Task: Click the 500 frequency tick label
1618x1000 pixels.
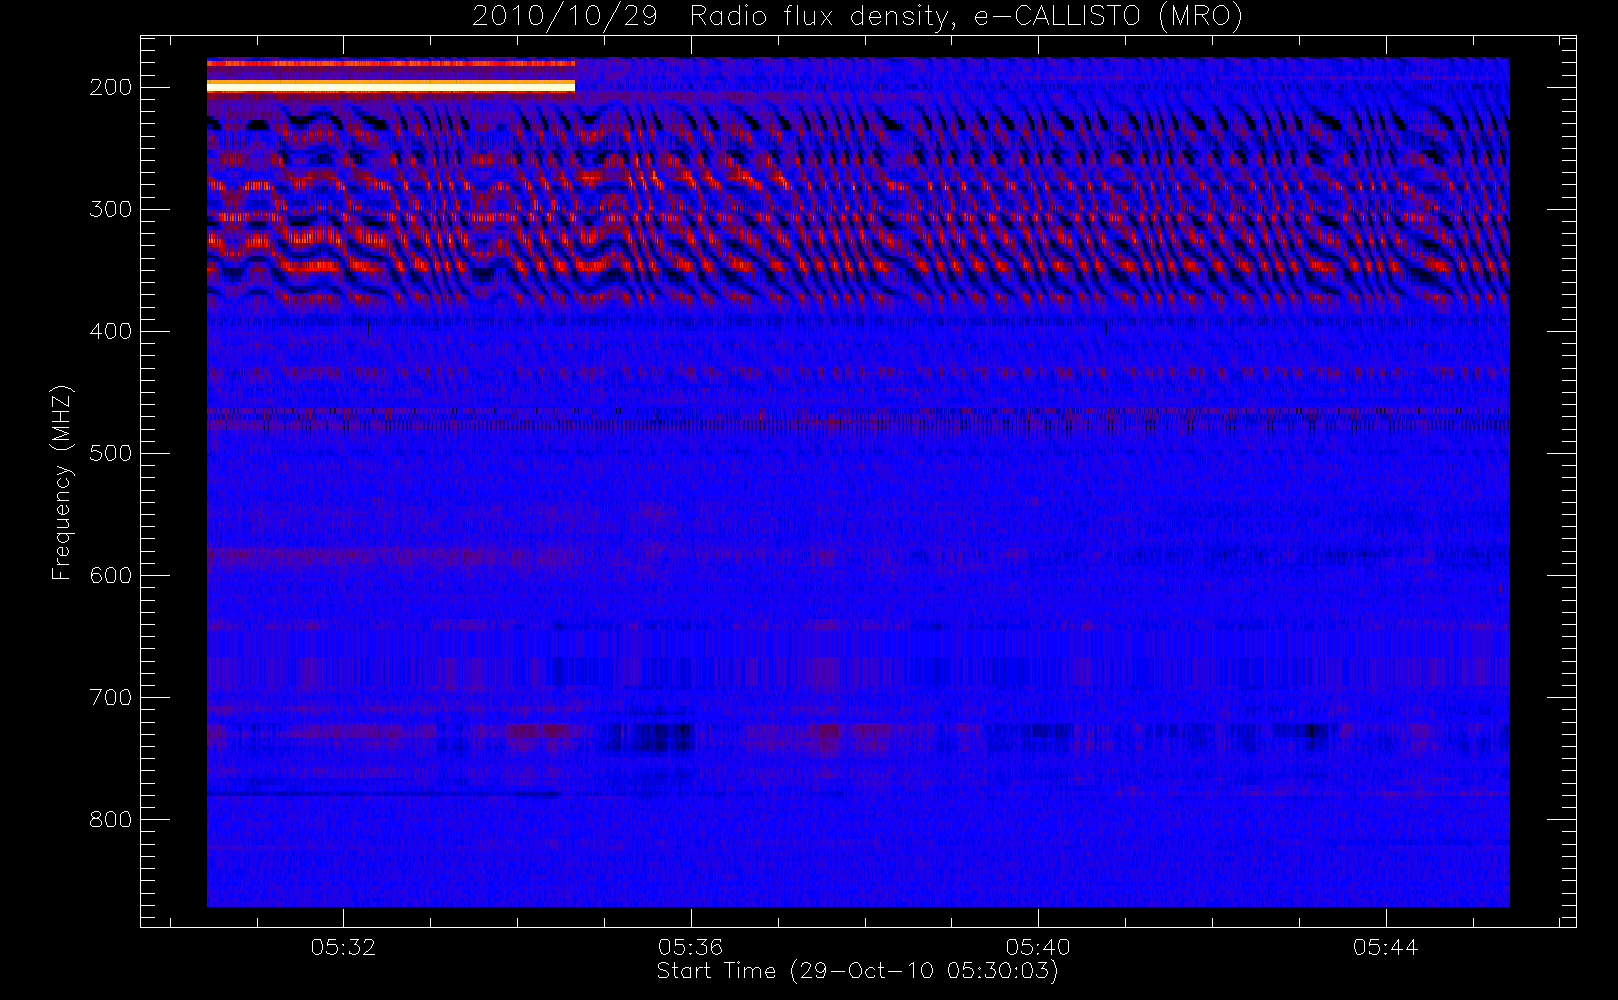Action: coord(111,453)
